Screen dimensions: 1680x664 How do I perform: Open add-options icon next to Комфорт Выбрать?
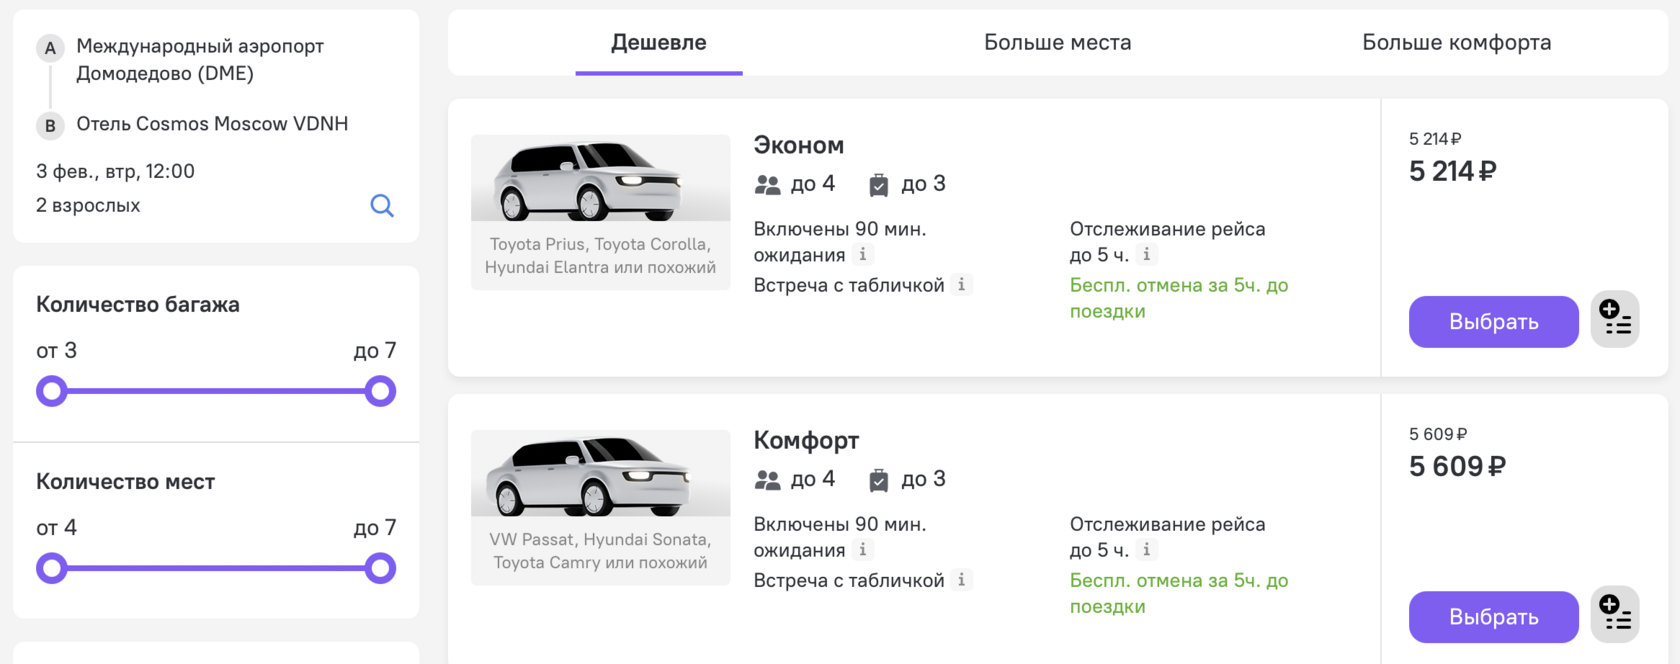1615,614
